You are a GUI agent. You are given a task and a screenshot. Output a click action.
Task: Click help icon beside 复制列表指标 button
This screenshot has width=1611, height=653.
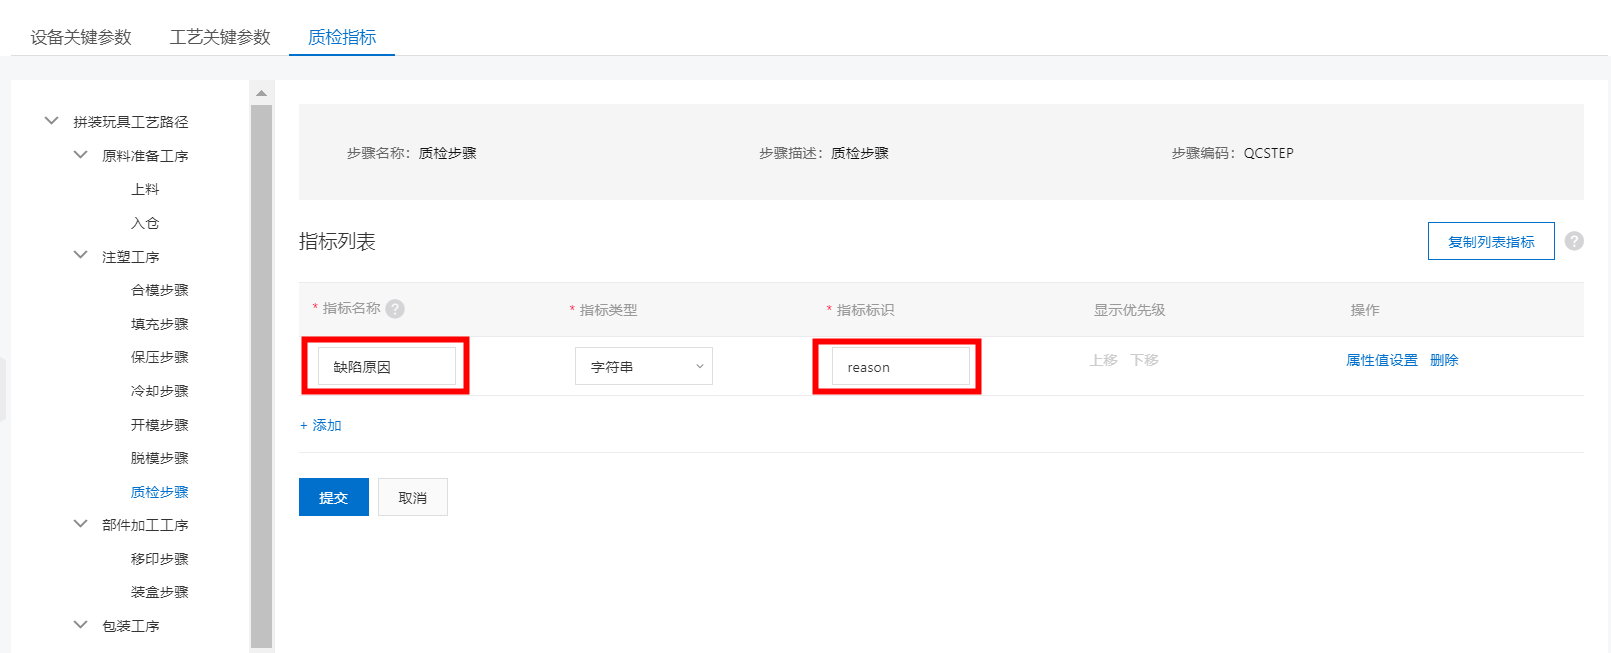(x=1574, y=241)
